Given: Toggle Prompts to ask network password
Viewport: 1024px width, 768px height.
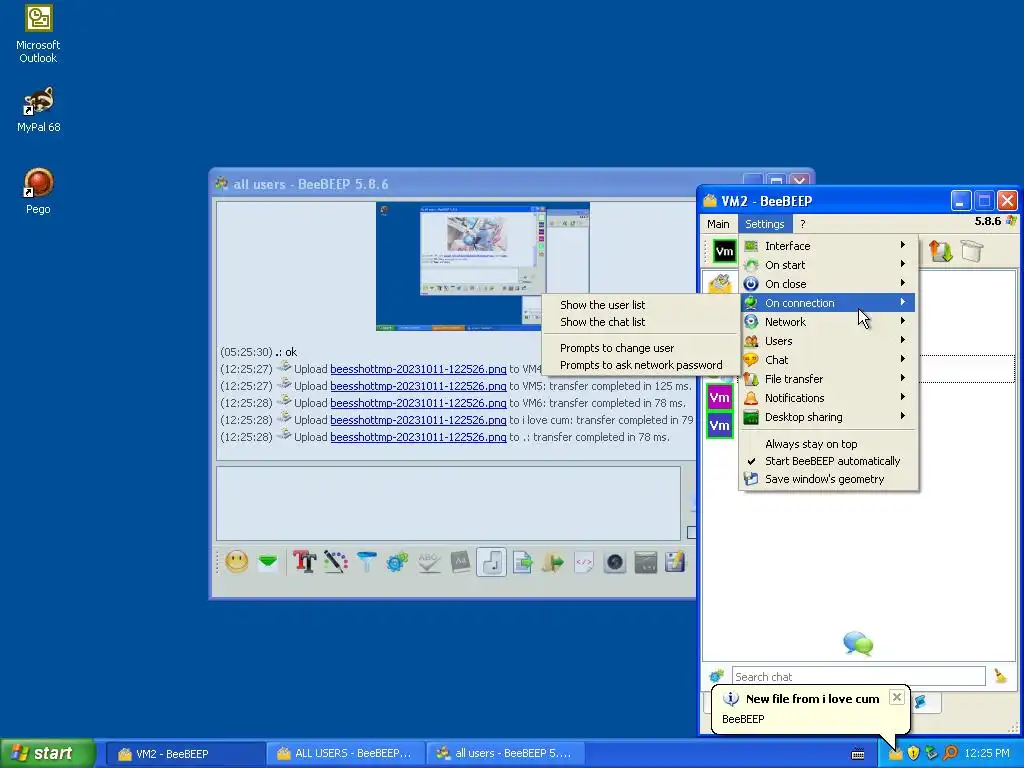Looking at the screenshot, I should tap(641, 365).
